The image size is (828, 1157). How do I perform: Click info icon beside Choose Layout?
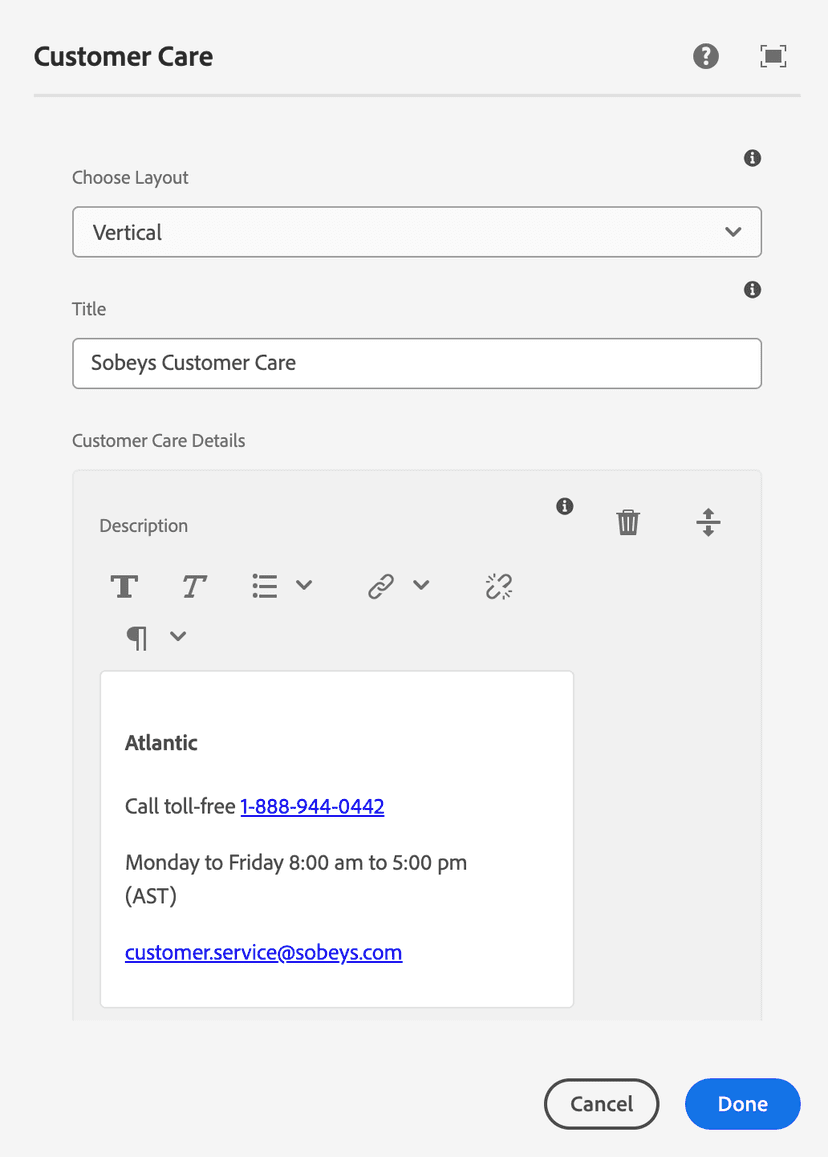[x=753, y=158]
